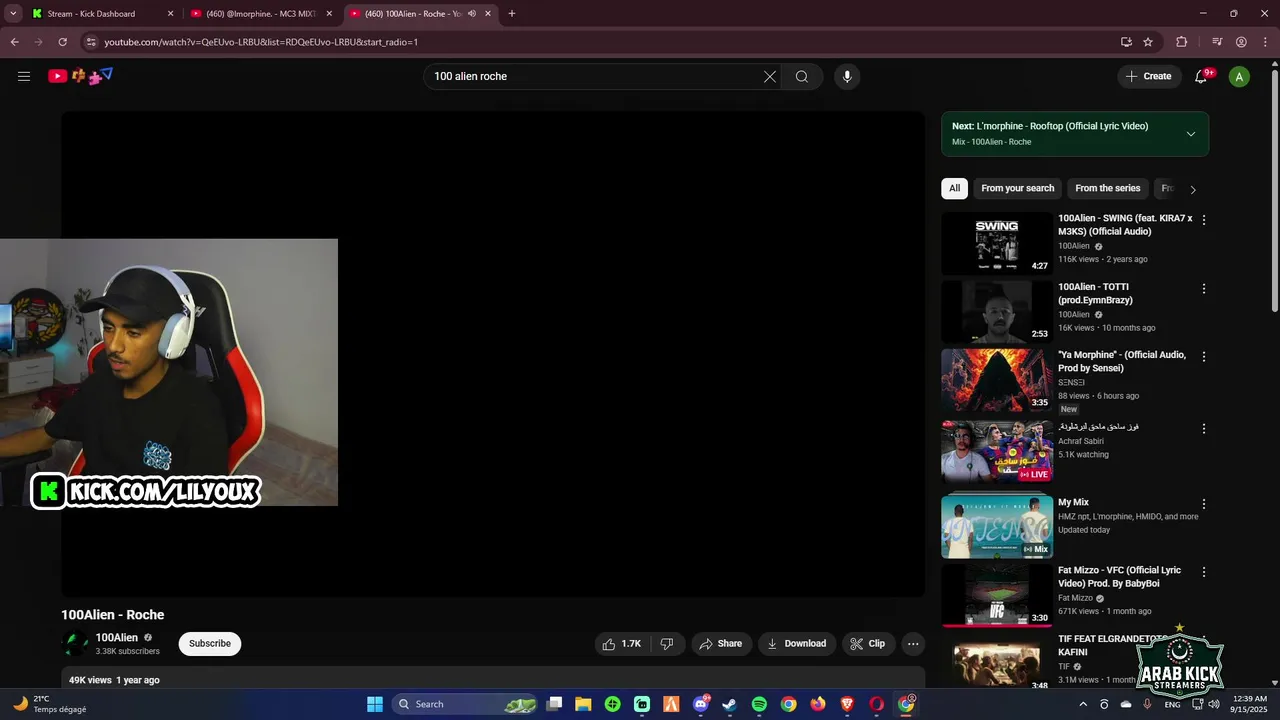Open the 100Alien channel name link
Viewport: 1280px width, 720px height.
pos(117,638)
